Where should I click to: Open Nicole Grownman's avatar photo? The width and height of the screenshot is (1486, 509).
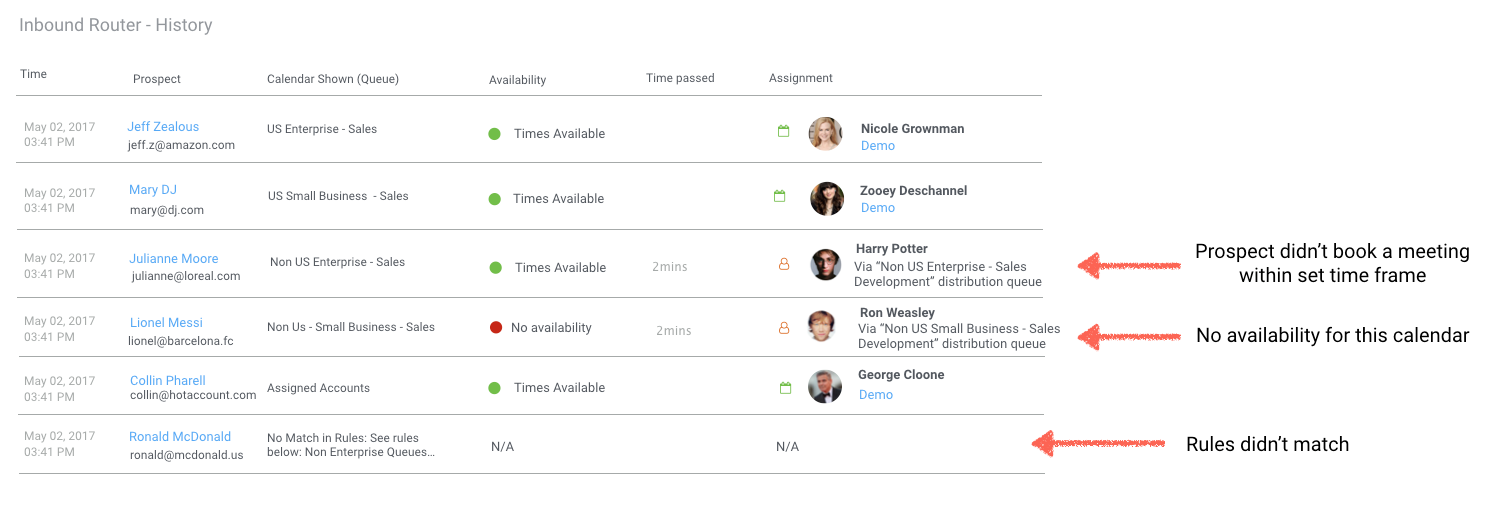tap(826, 134)
